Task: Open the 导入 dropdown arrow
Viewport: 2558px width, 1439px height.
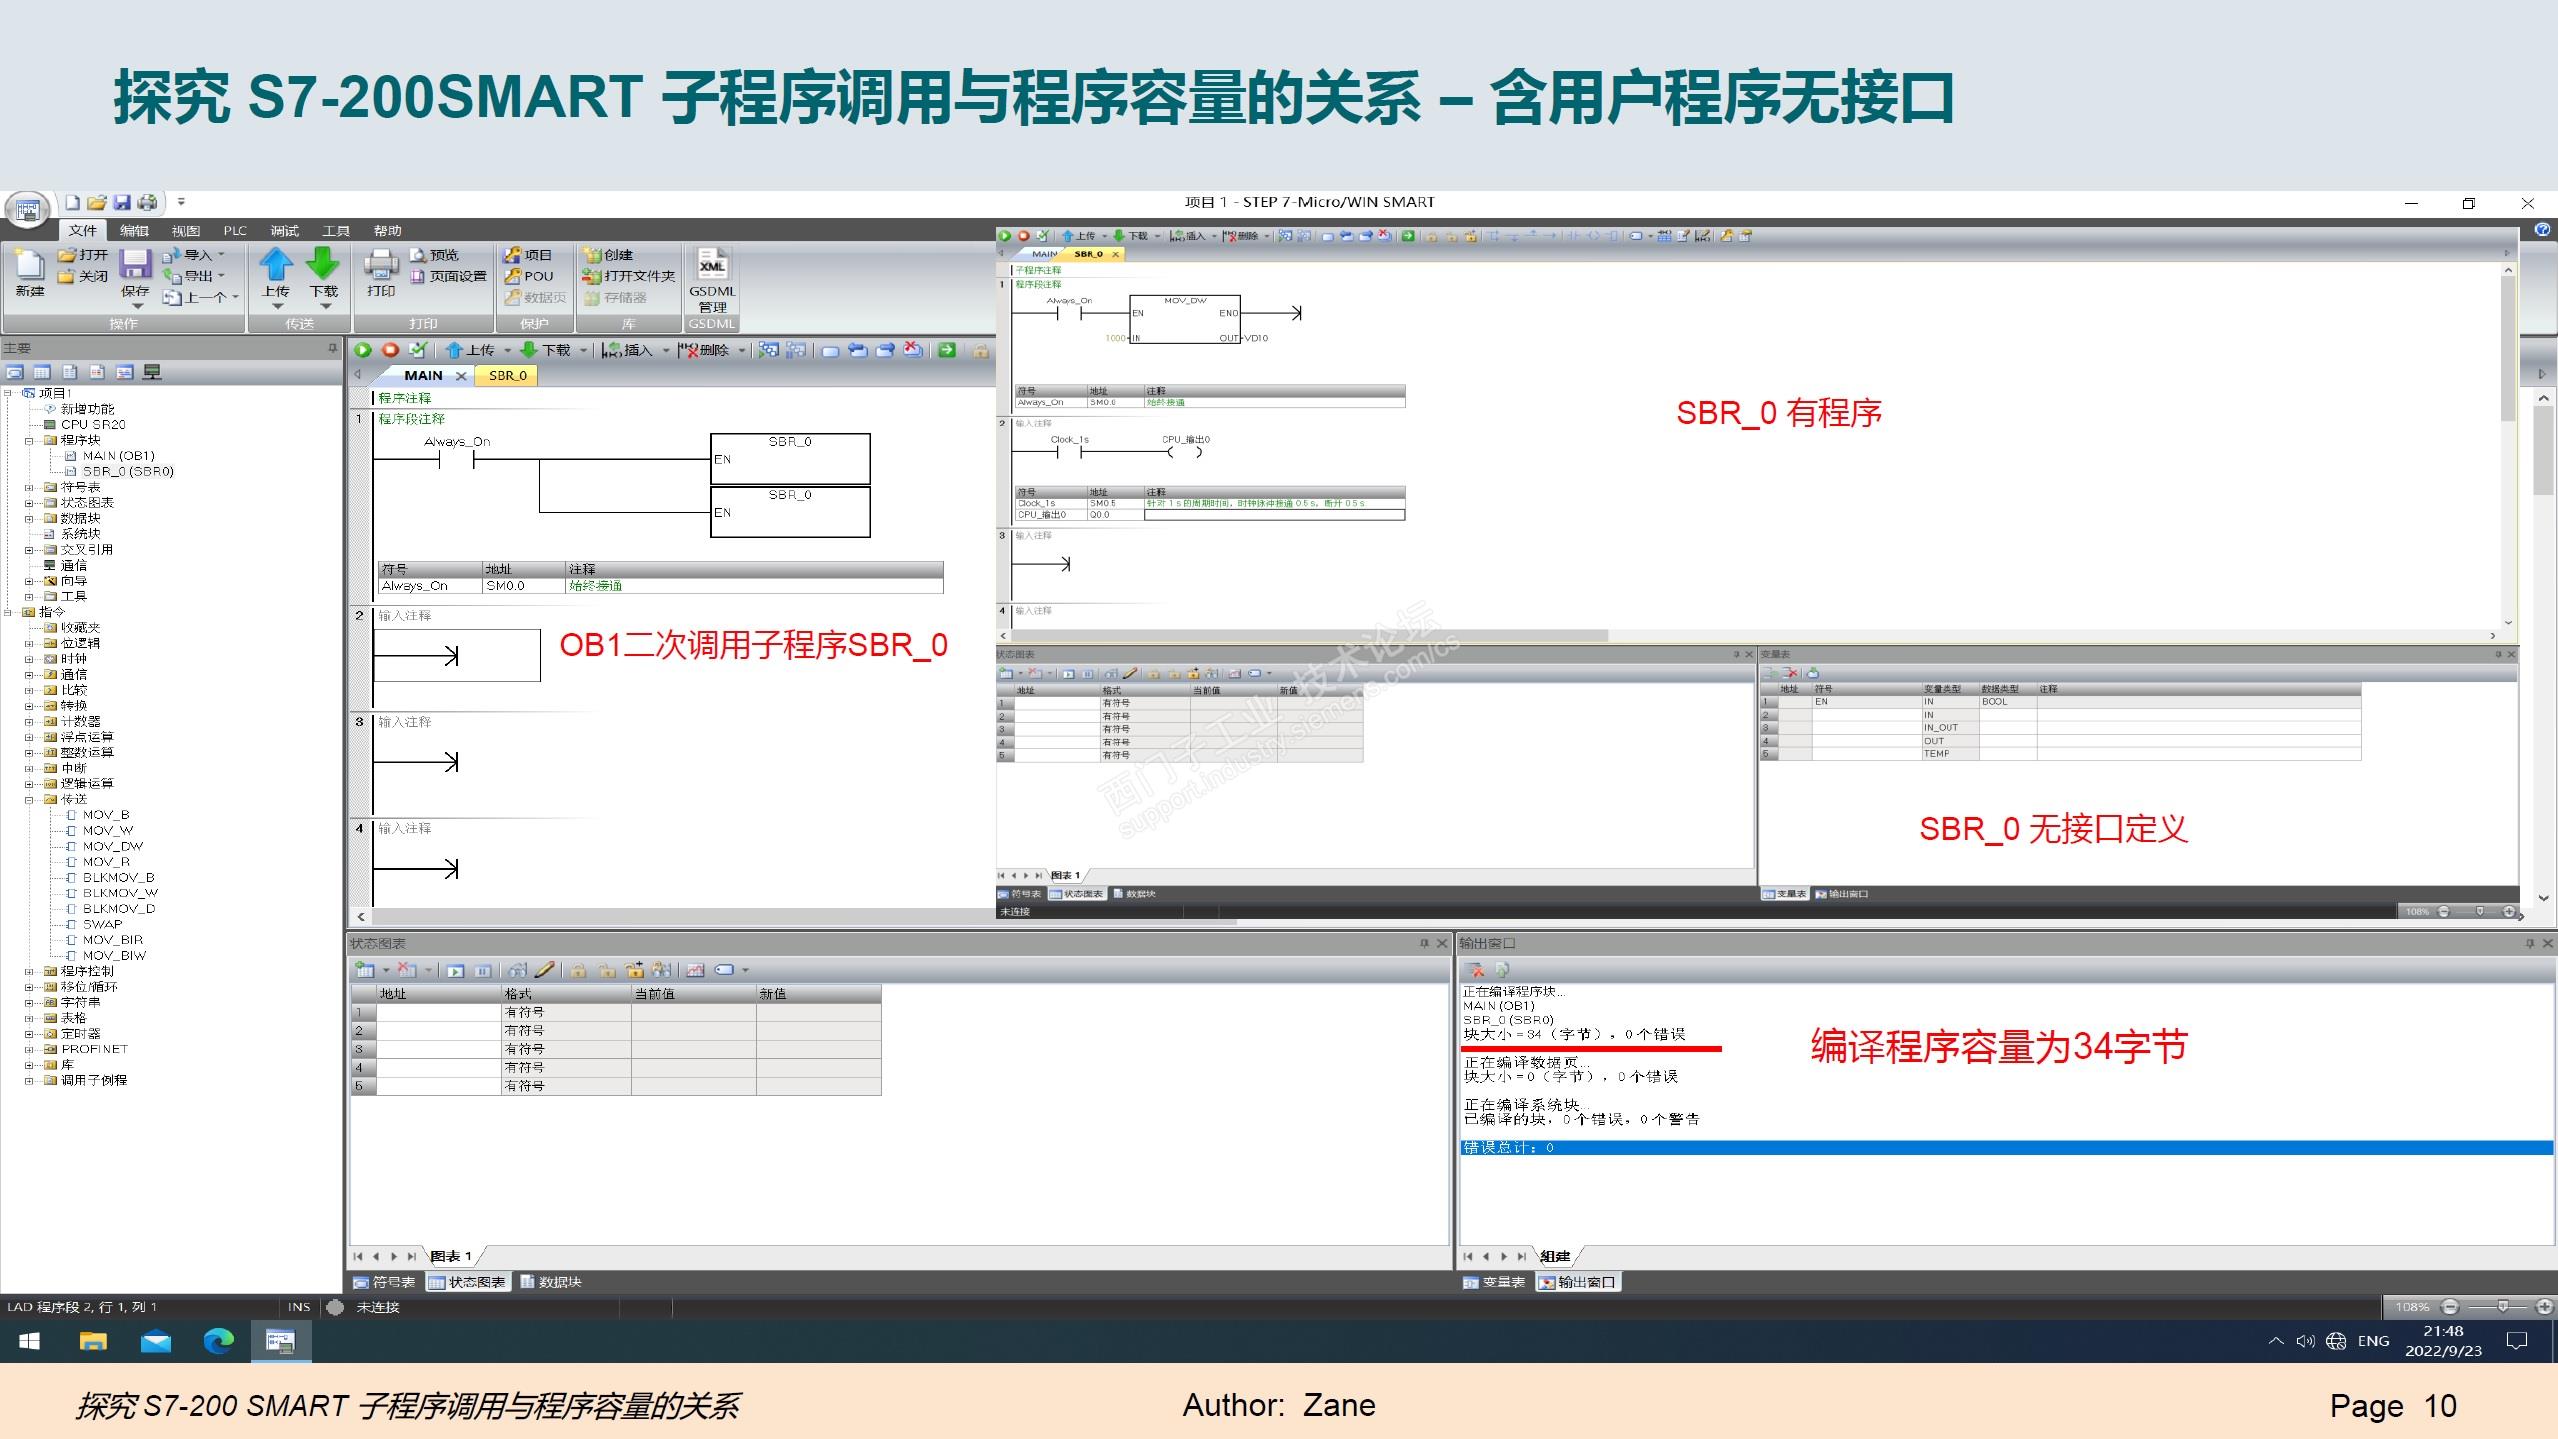Action: [x=221, y=255]
